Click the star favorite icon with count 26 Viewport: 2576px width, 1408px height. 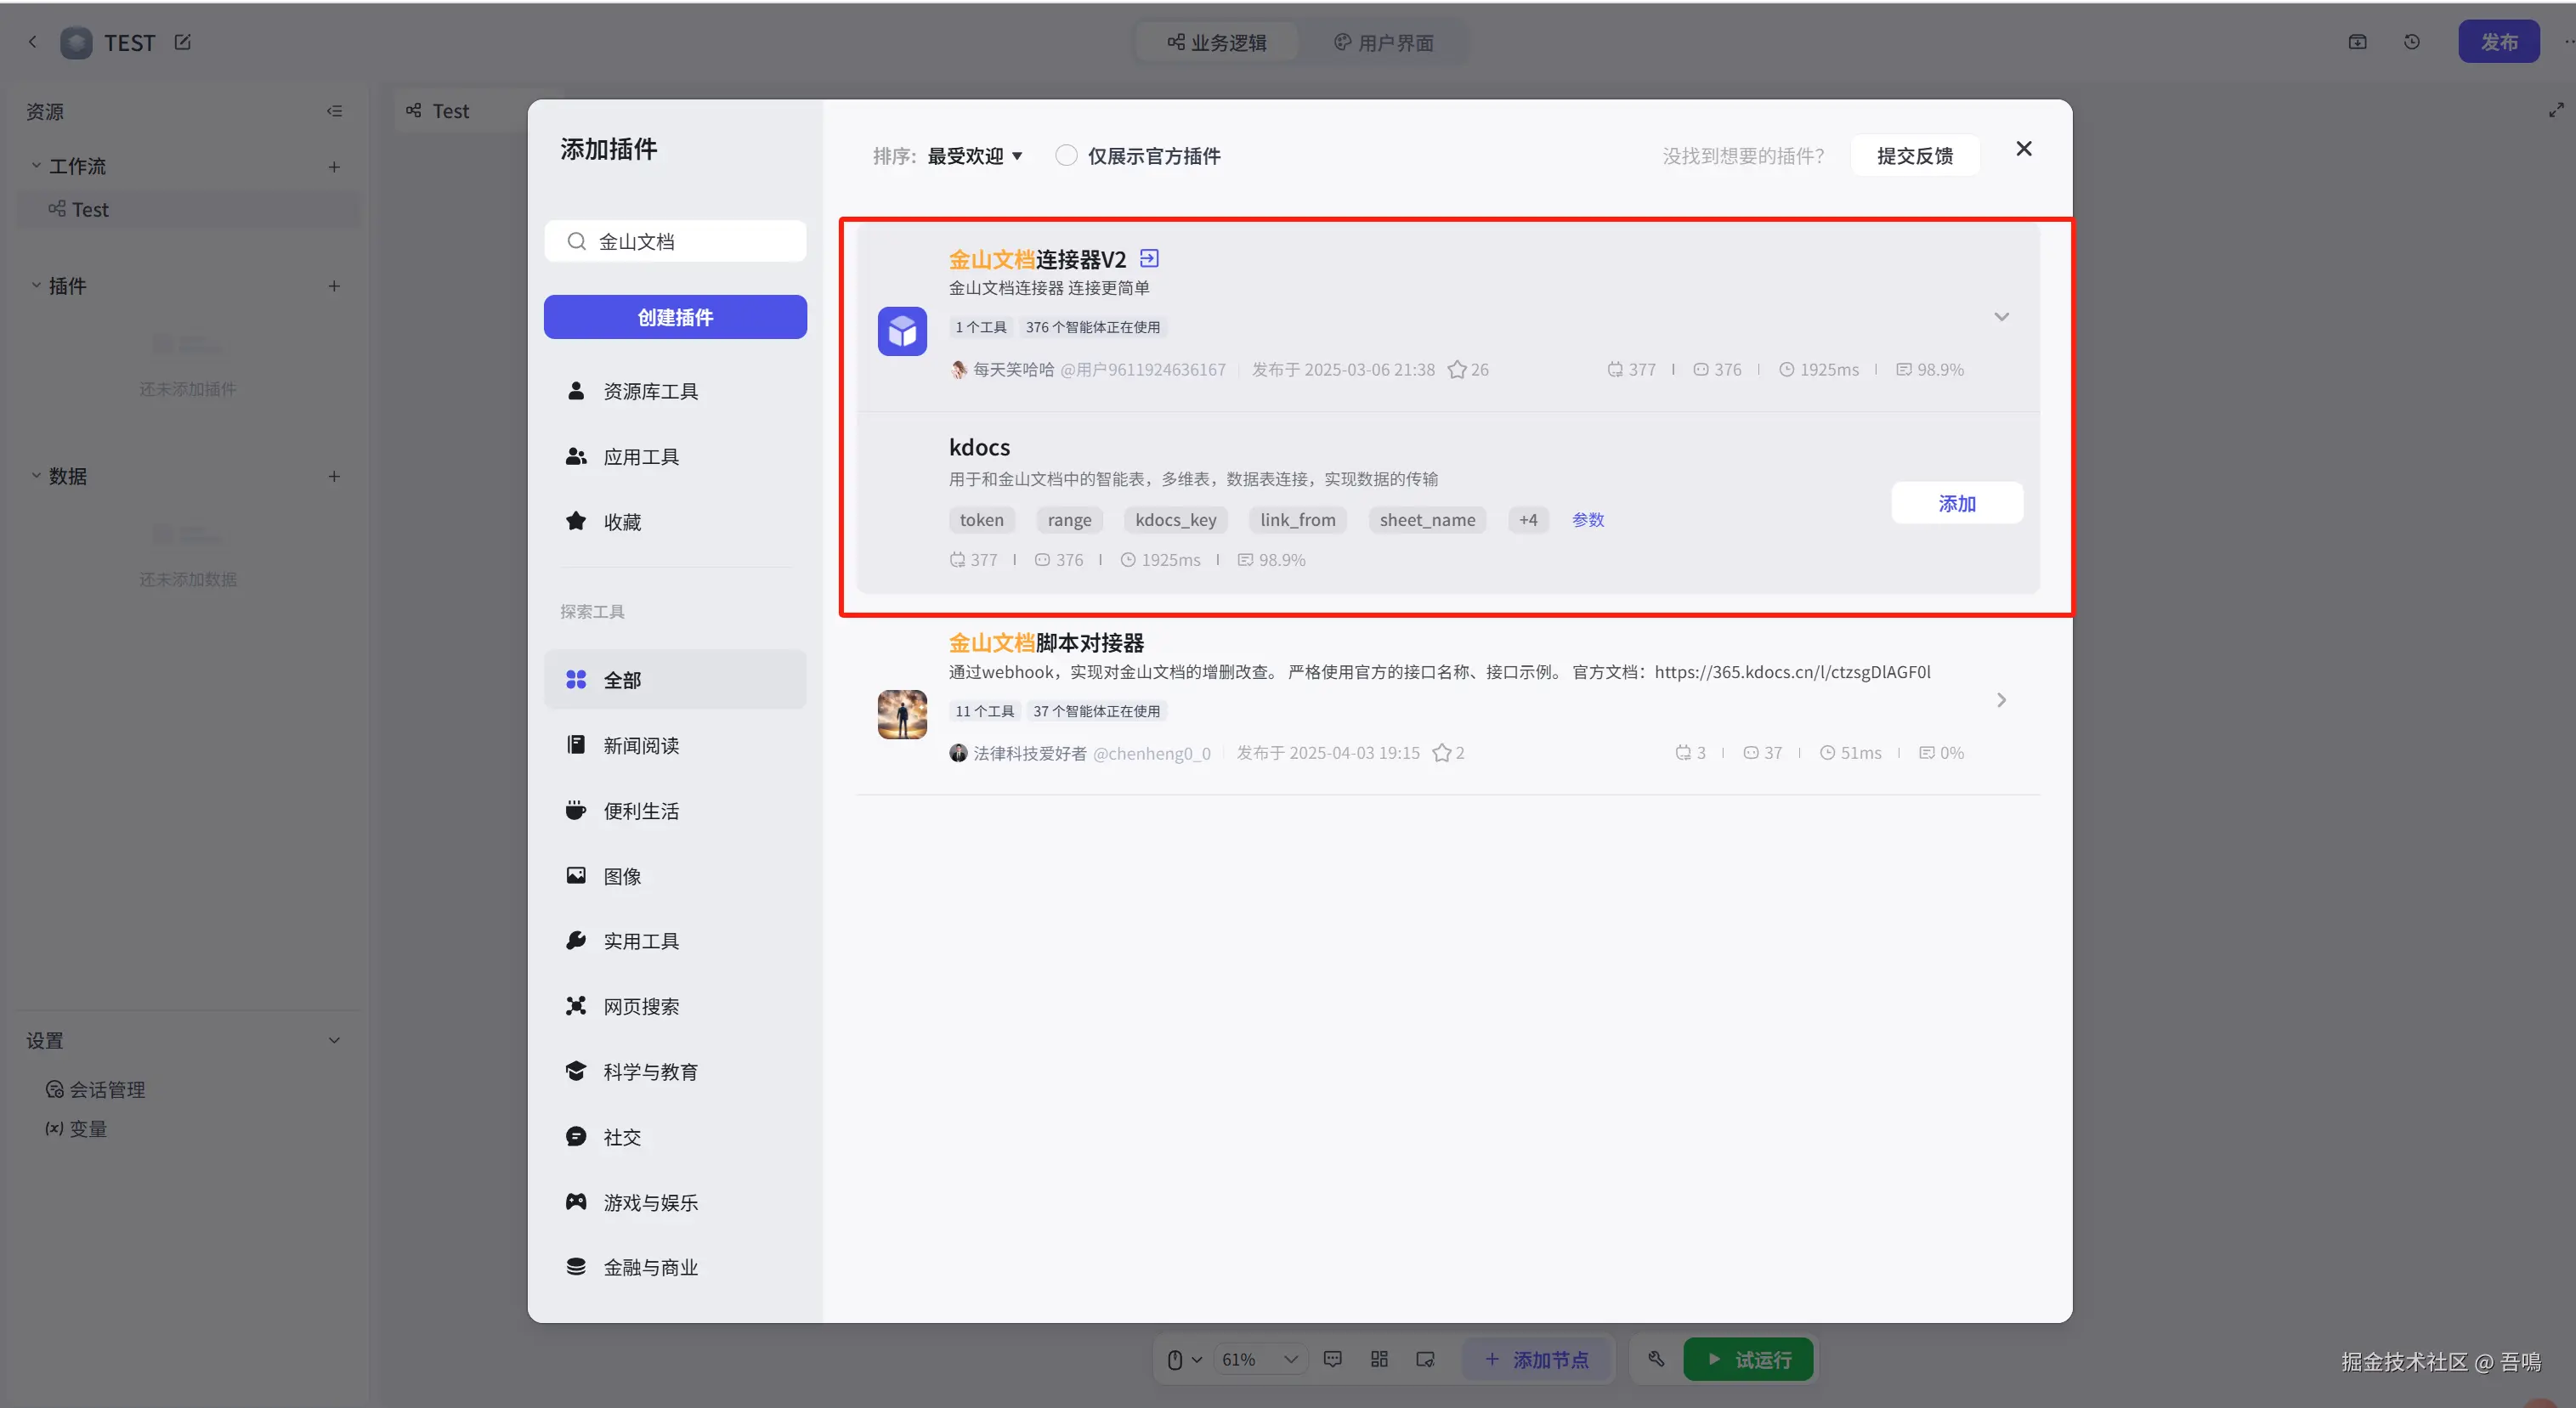[x=1457, y=369]
